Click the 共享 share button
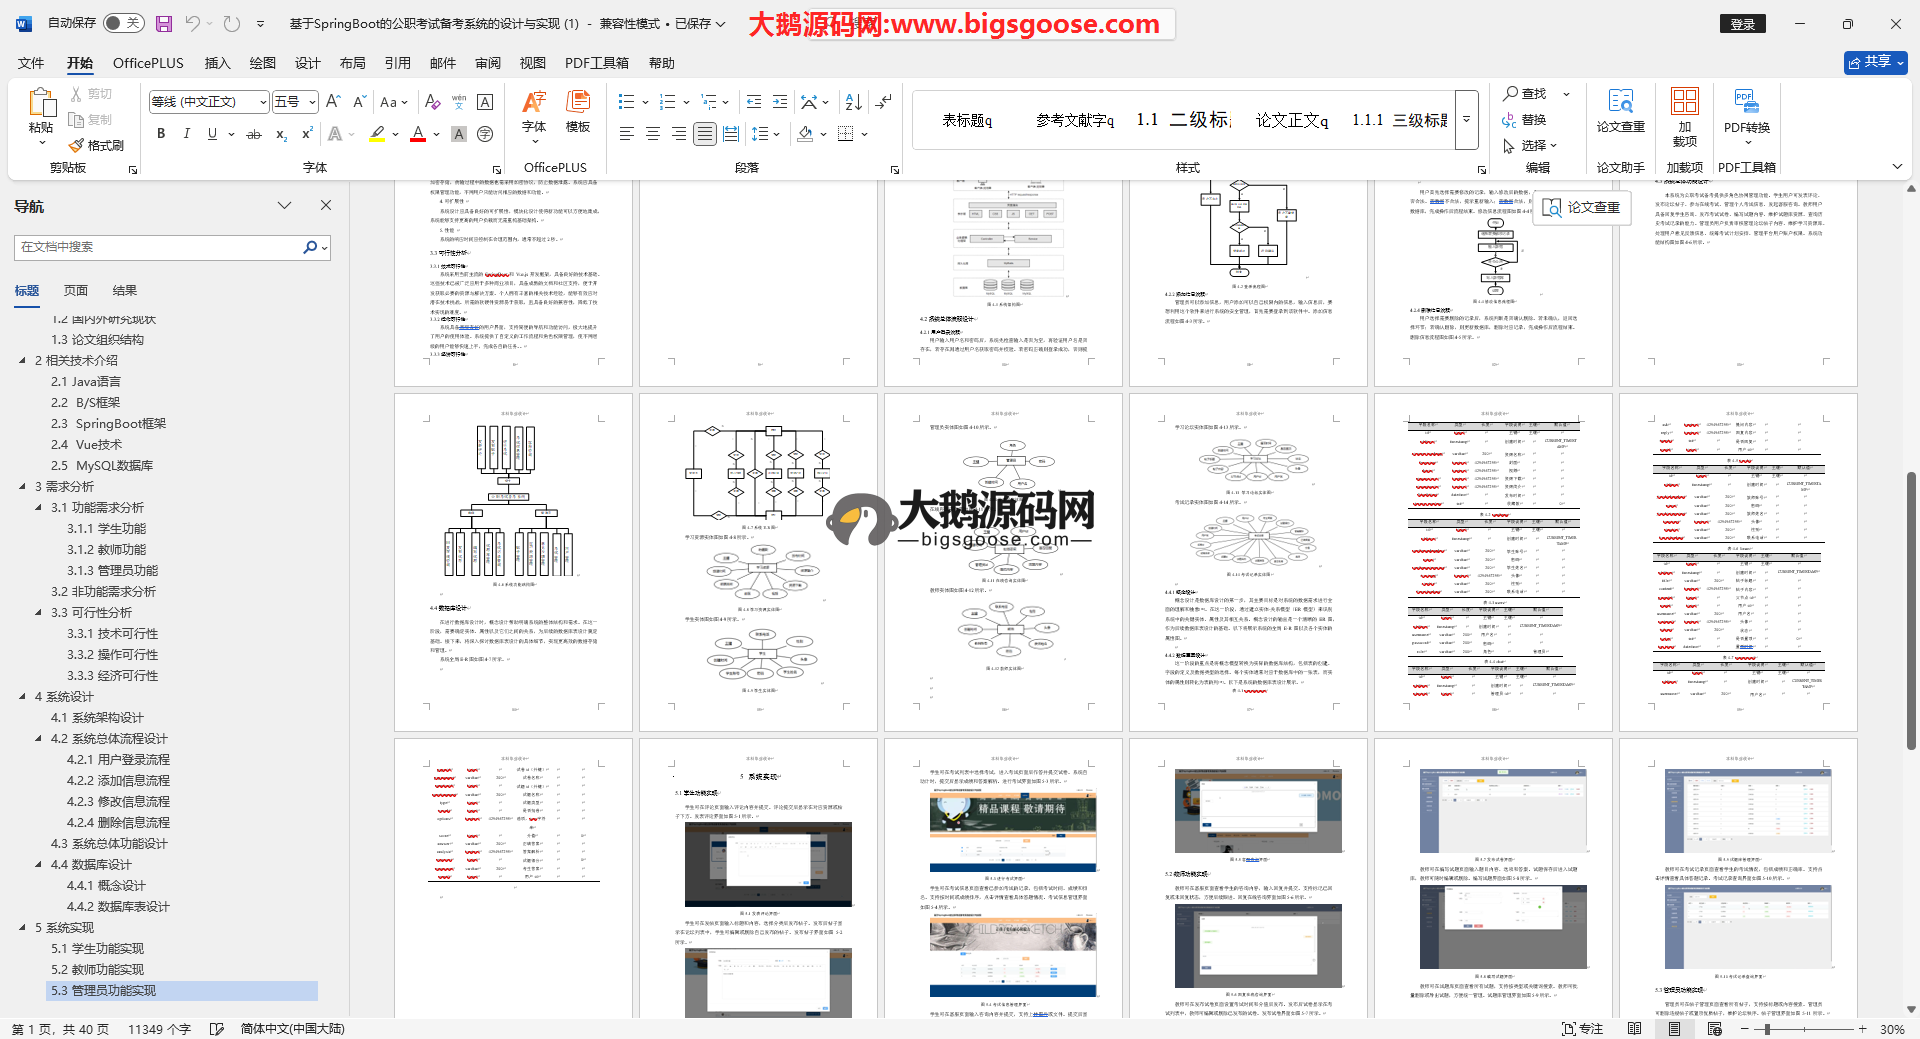The image size is (1920, 1039). point(1875,62)
